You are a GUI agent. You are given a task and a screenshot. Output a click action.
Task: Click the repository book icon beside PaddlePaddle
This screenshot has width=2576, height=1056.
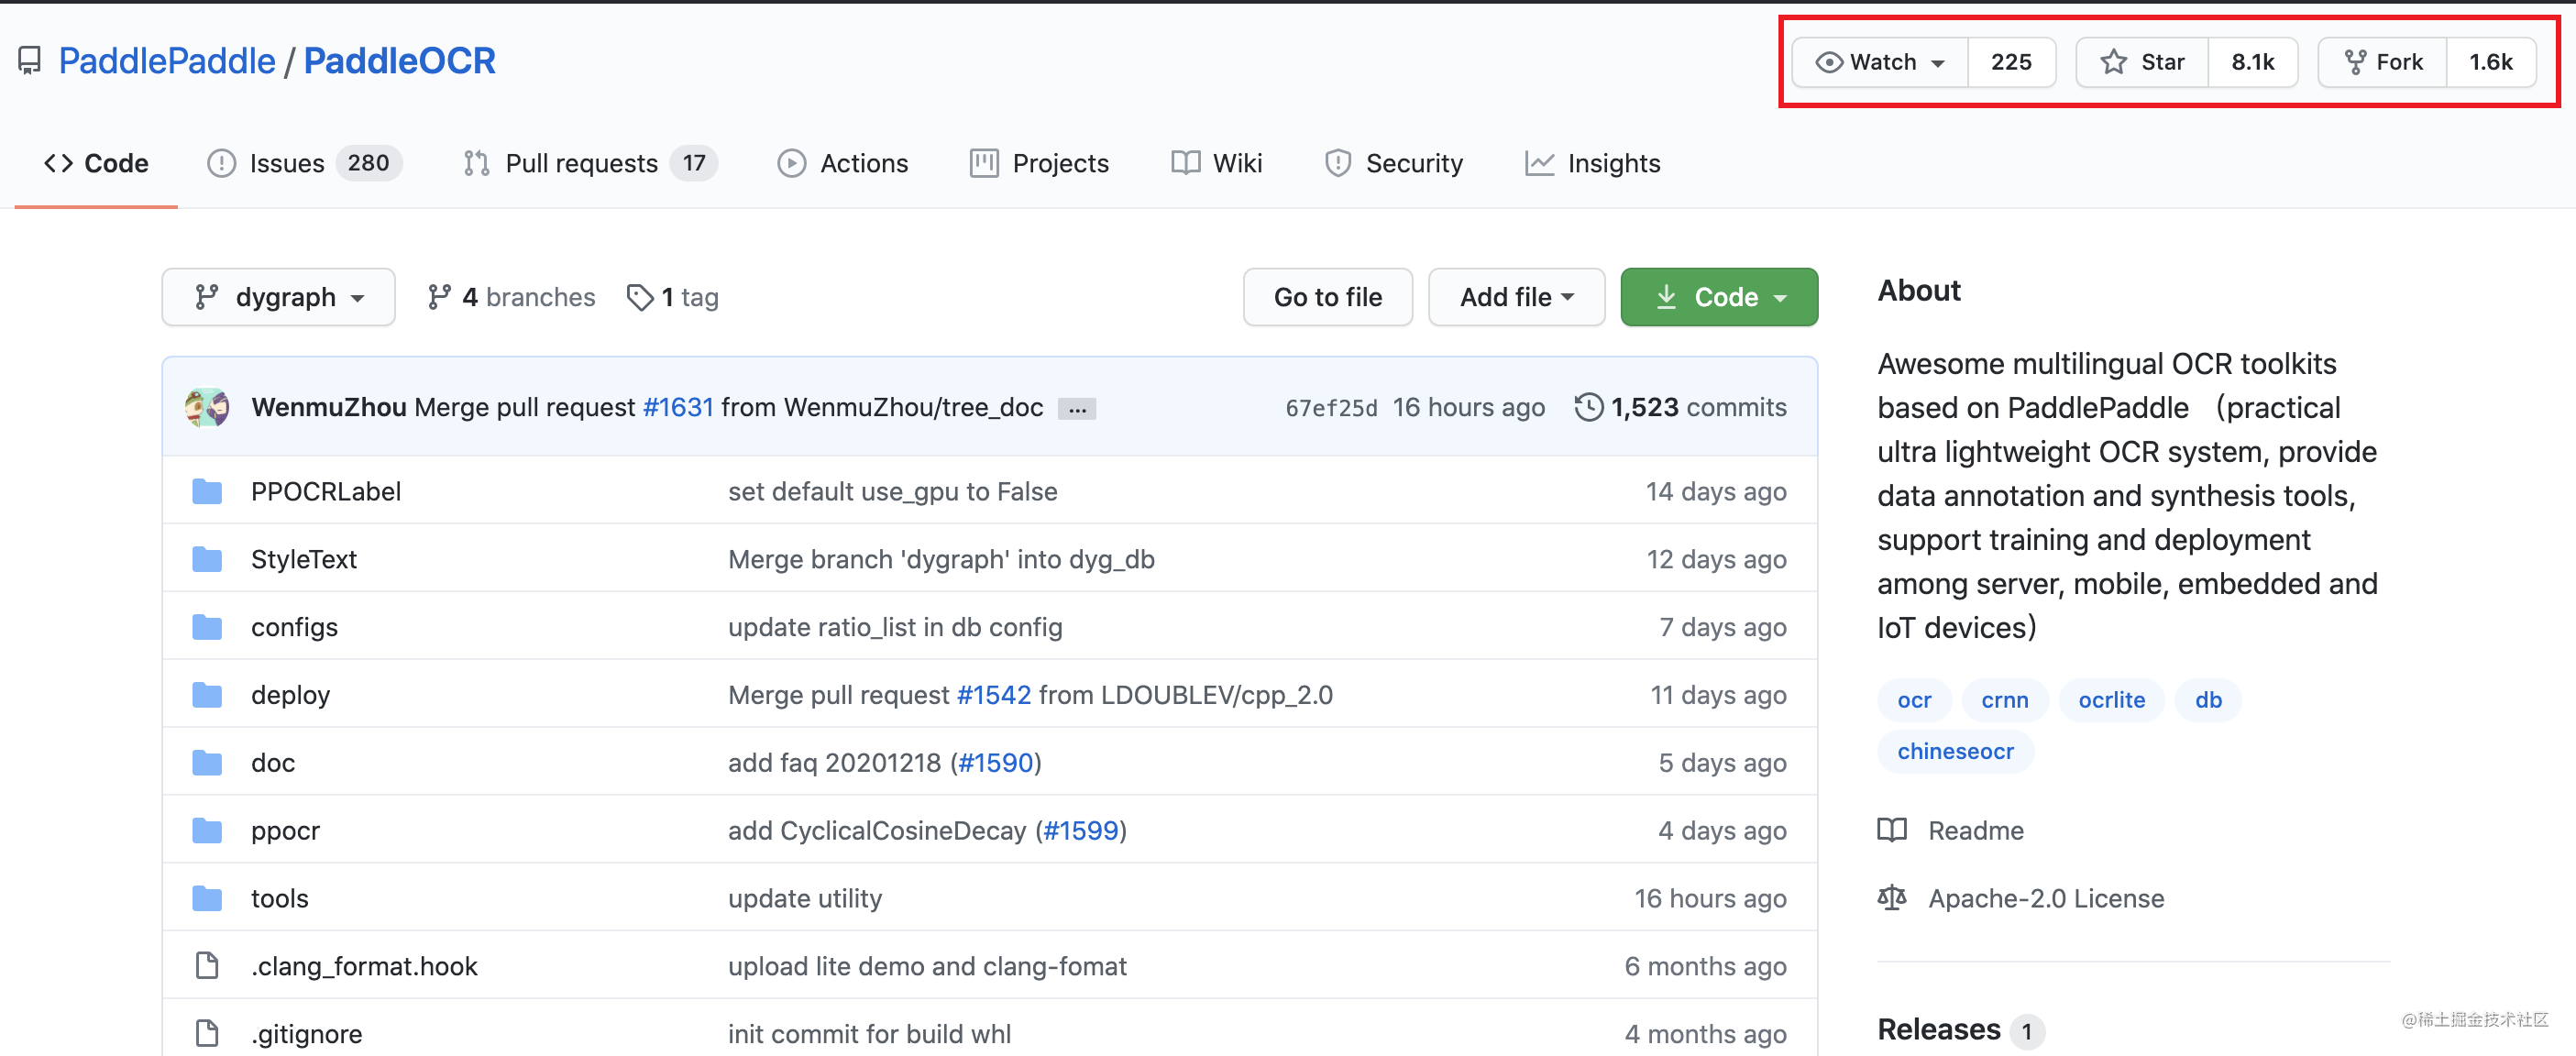30,61
